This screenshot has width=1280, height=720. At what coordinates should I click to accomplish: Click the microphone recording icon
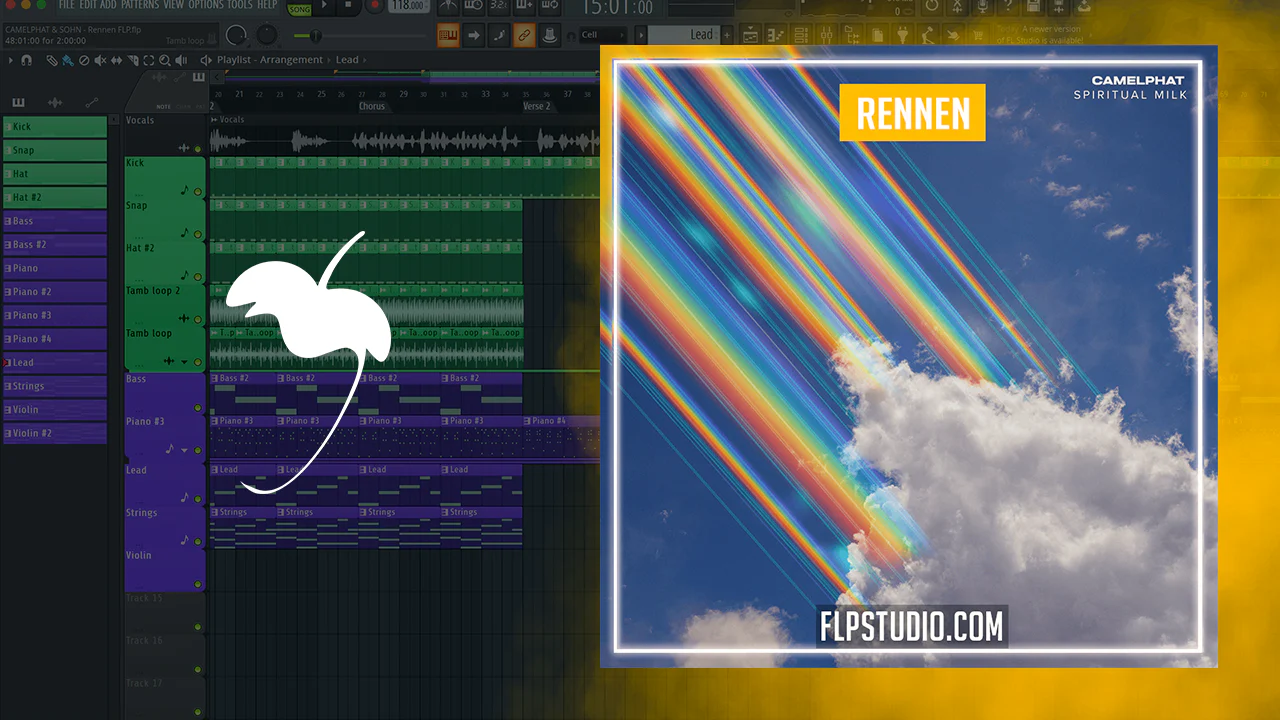pos(985,7)
